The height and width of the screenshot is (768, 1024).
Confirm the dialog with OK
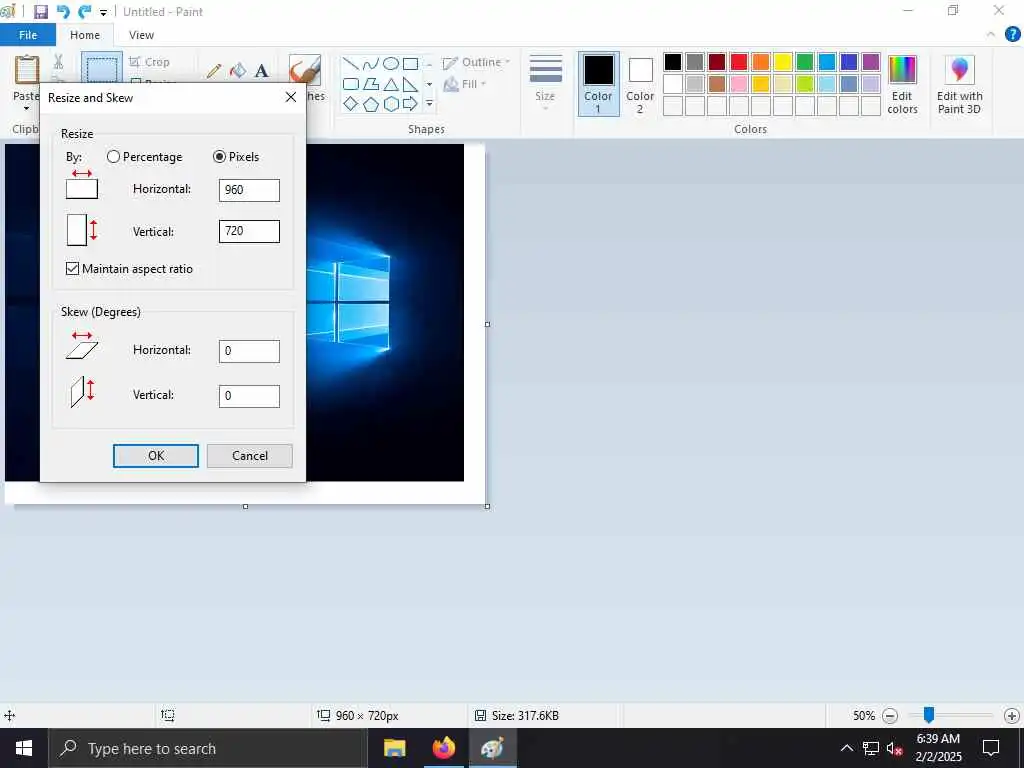click(x=155, y=456)
